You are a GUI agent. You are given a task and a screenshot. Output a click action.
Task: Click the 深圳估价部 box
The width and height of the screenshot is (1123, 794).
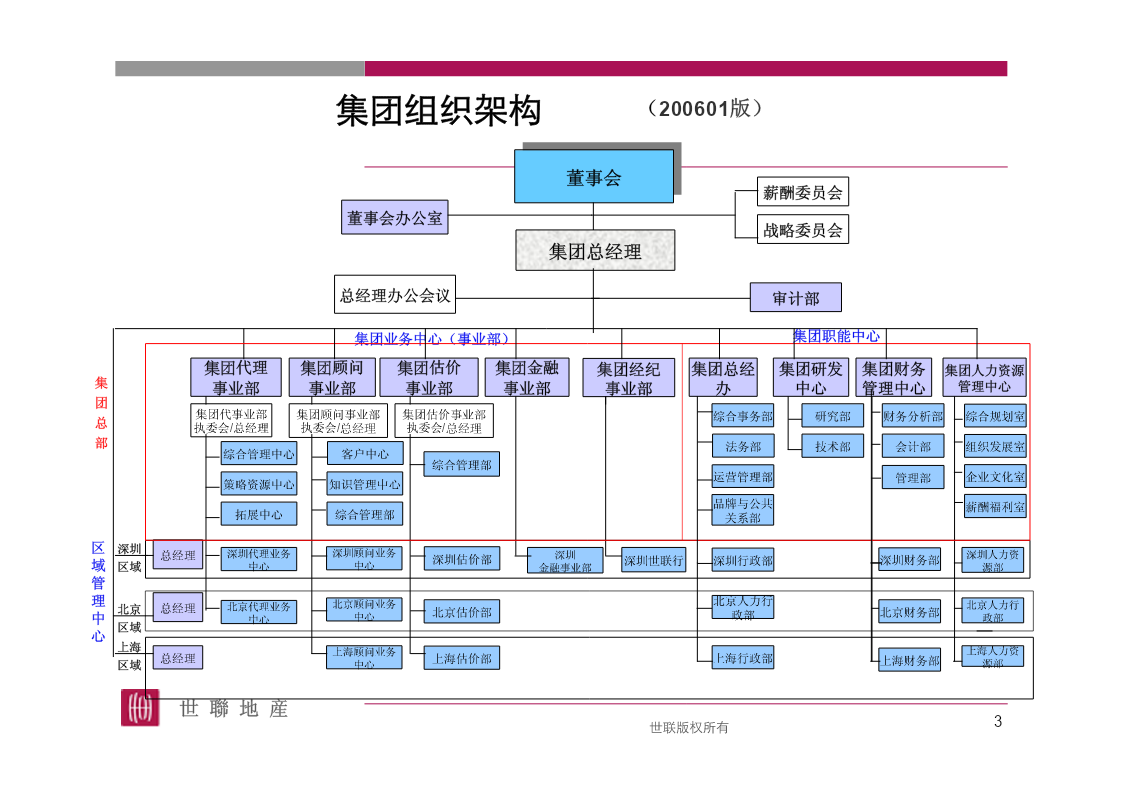[x=461, y=559]
